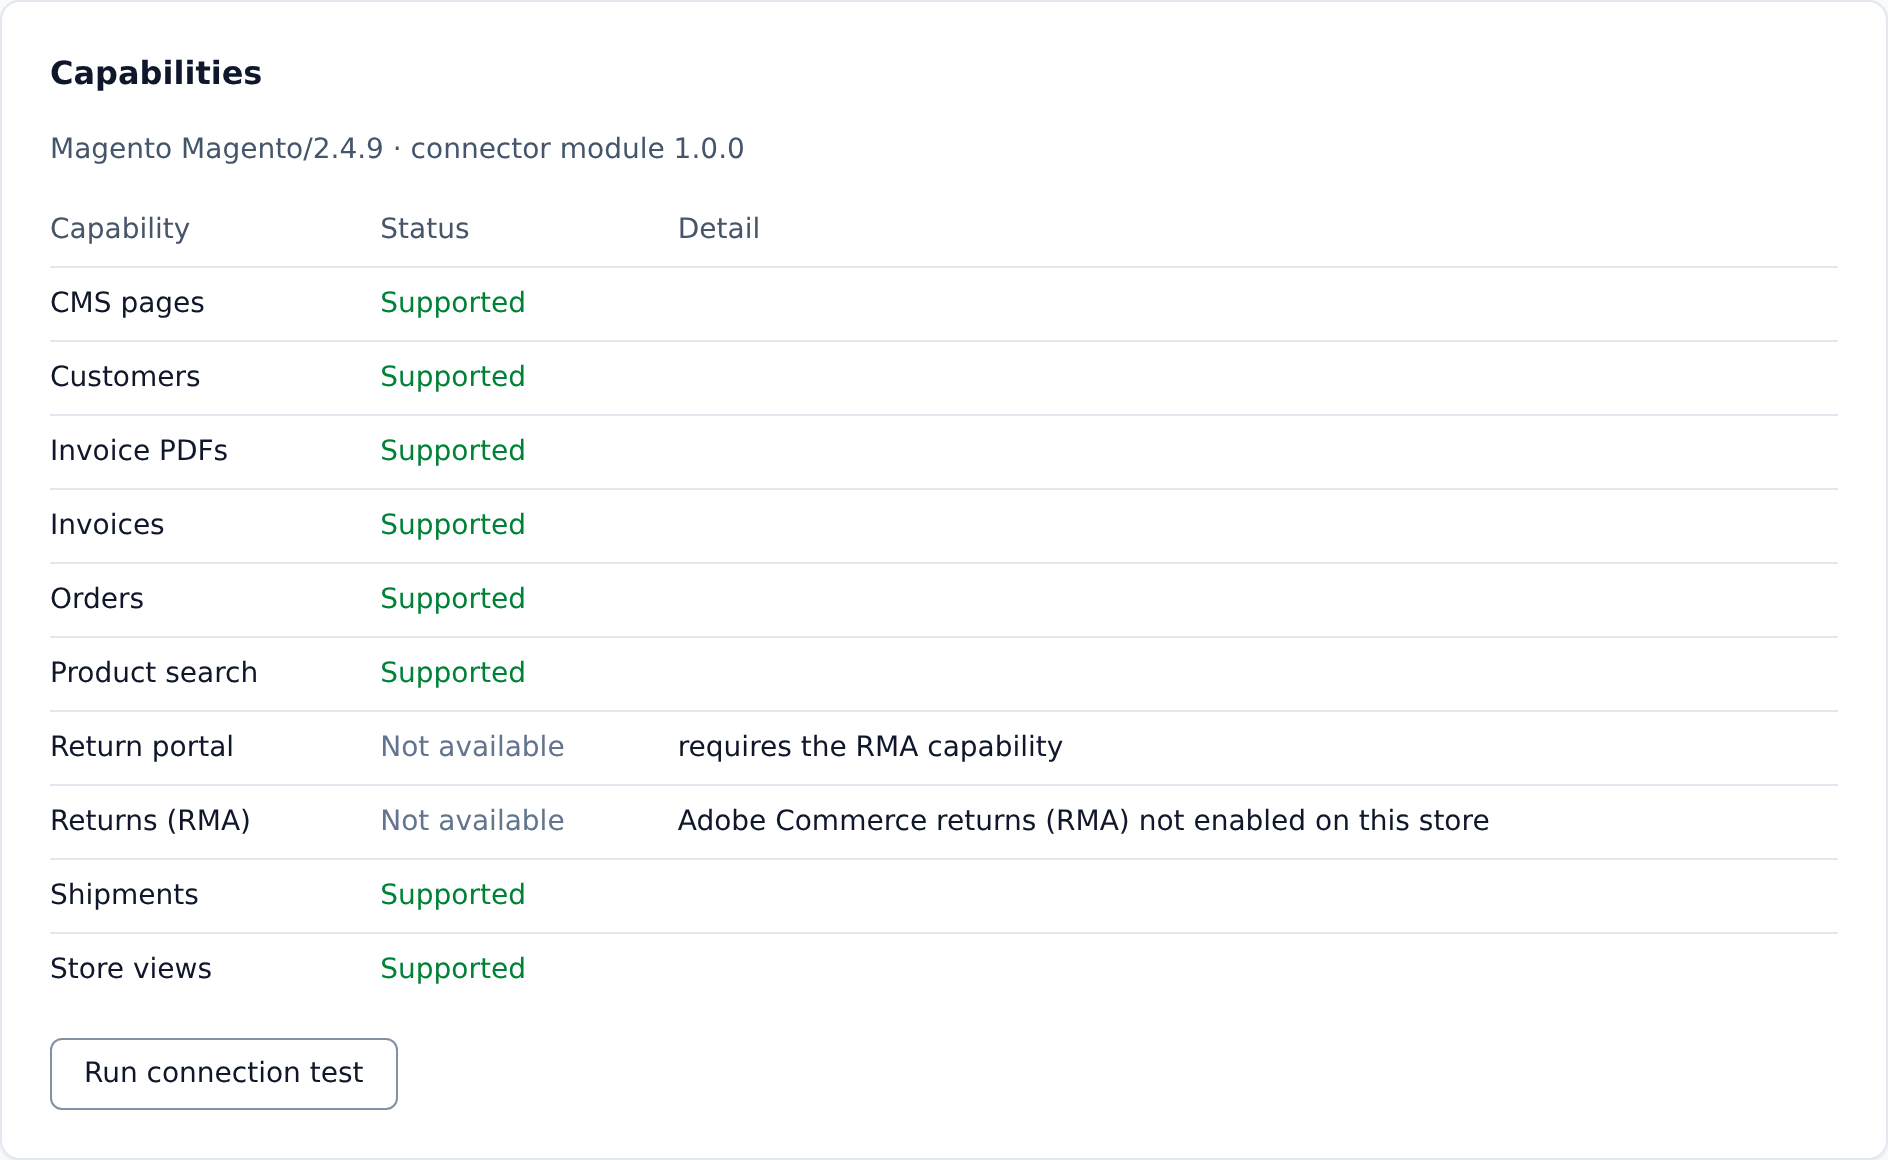
Task: Click the Magento/2.4.9 connector module version text
Action: pos(397,148)
